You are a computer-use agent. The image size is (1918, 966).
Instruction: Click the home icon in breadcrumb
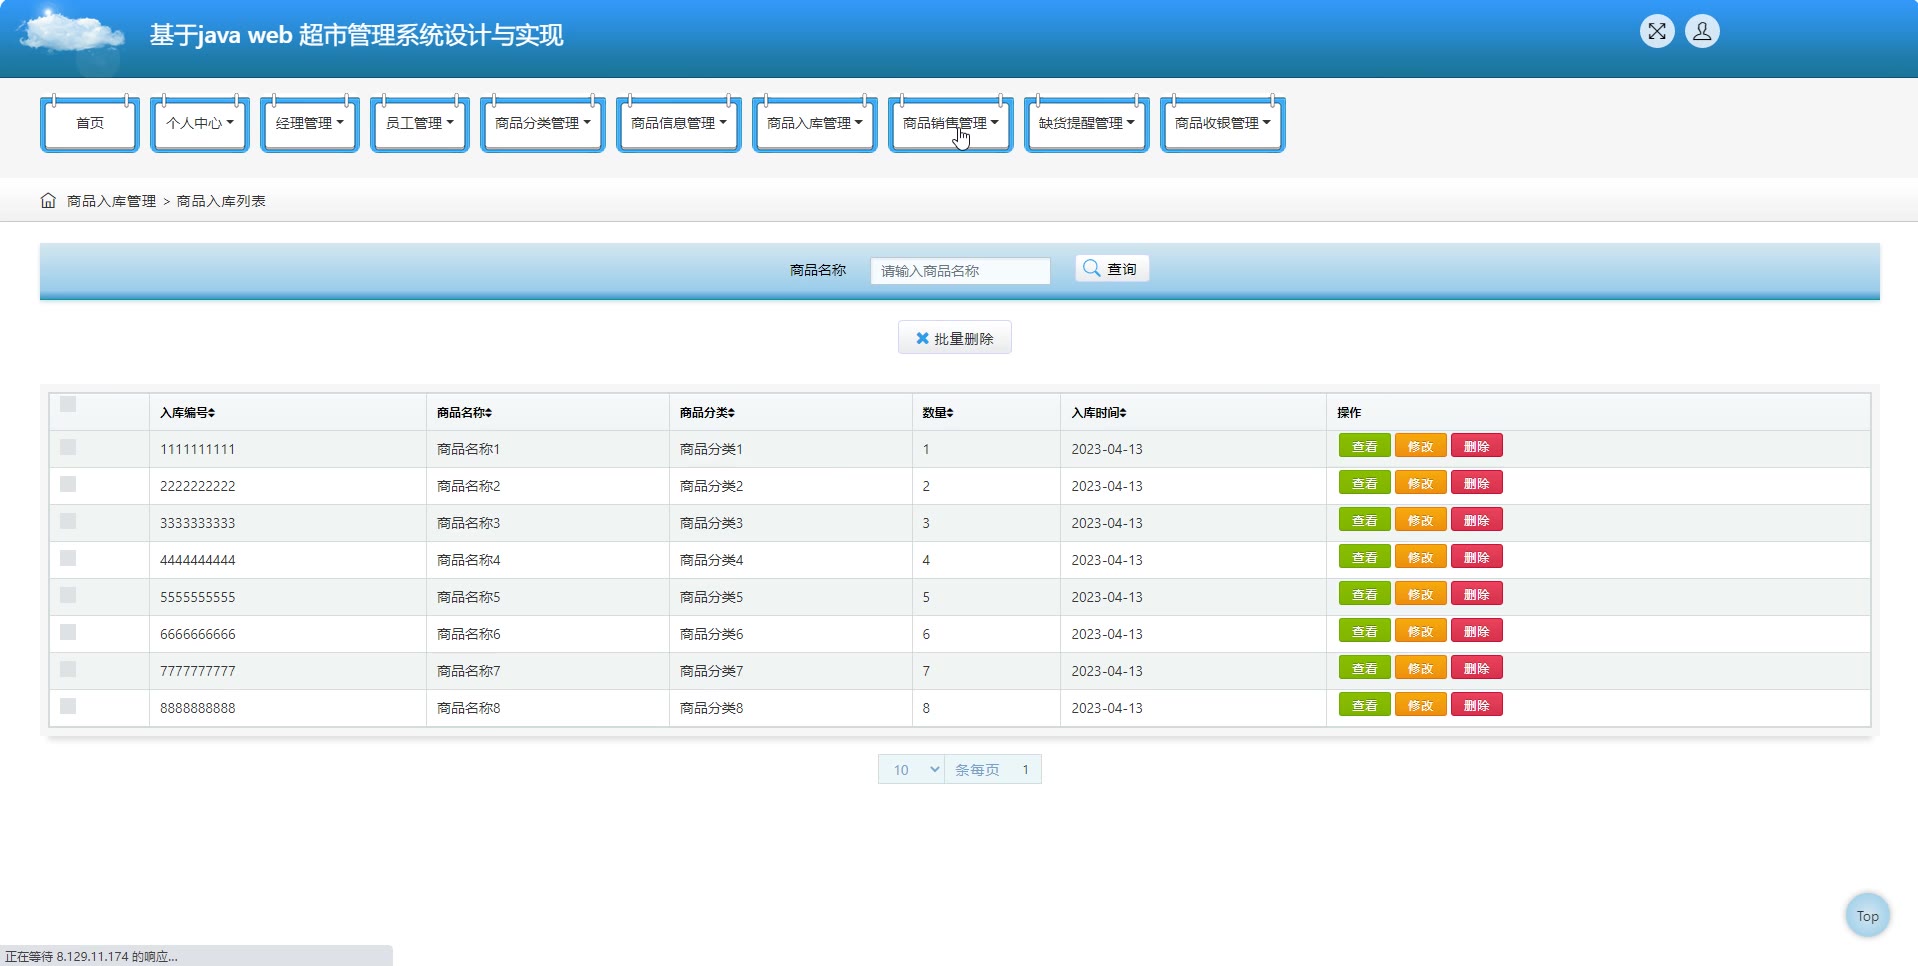(48, 201)
